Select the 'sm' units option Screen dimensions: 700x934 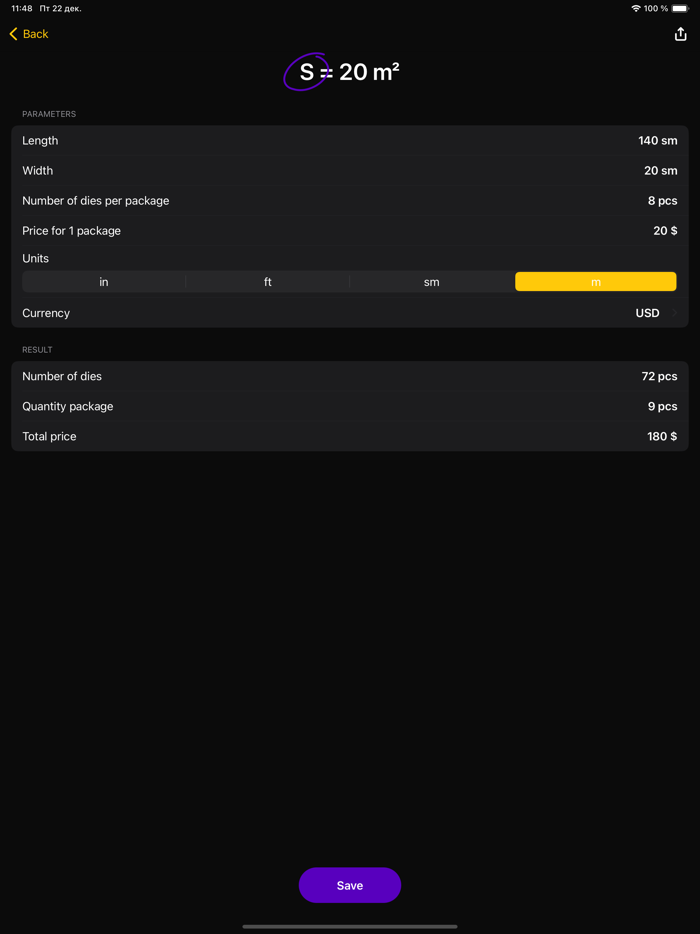[x=431, y=281]
